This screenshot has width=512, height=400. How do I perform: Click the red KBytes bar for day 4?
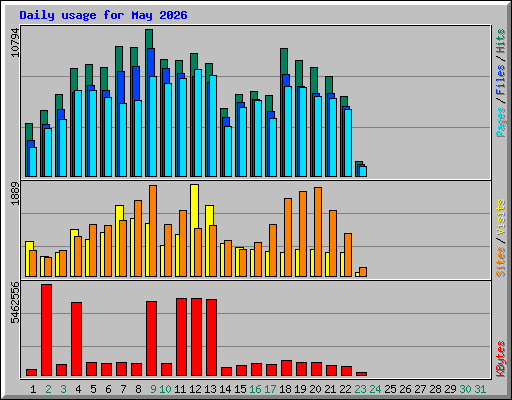coord(77,339)
